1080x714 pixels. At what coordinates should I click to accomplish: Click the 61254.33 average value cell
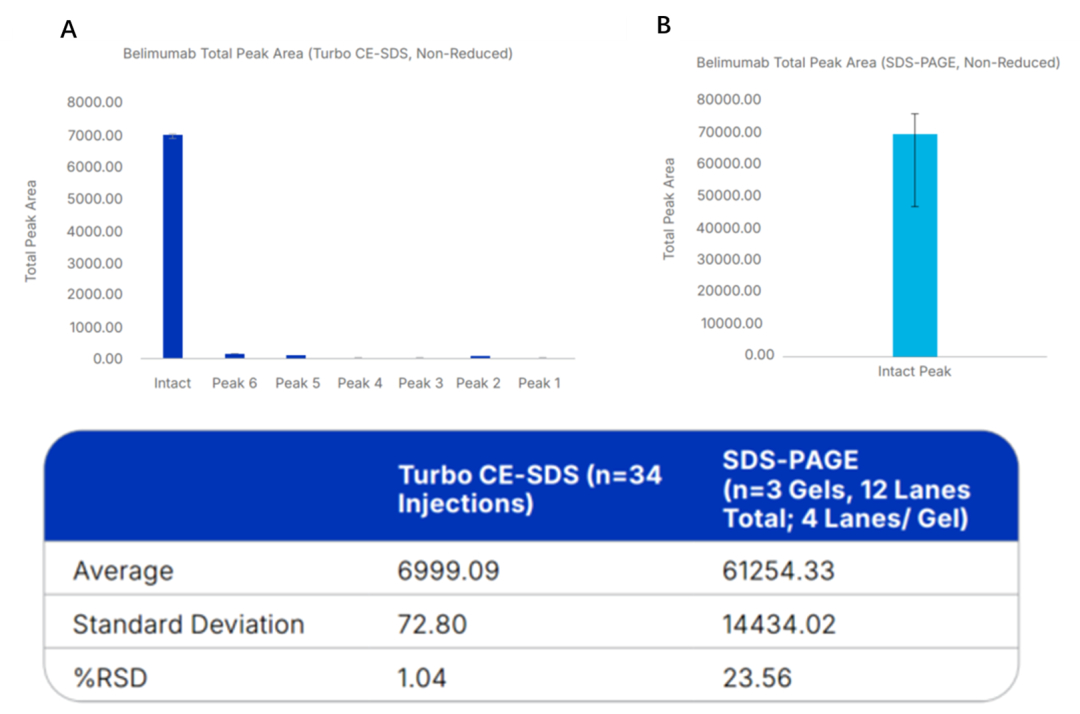coord(778,571)
